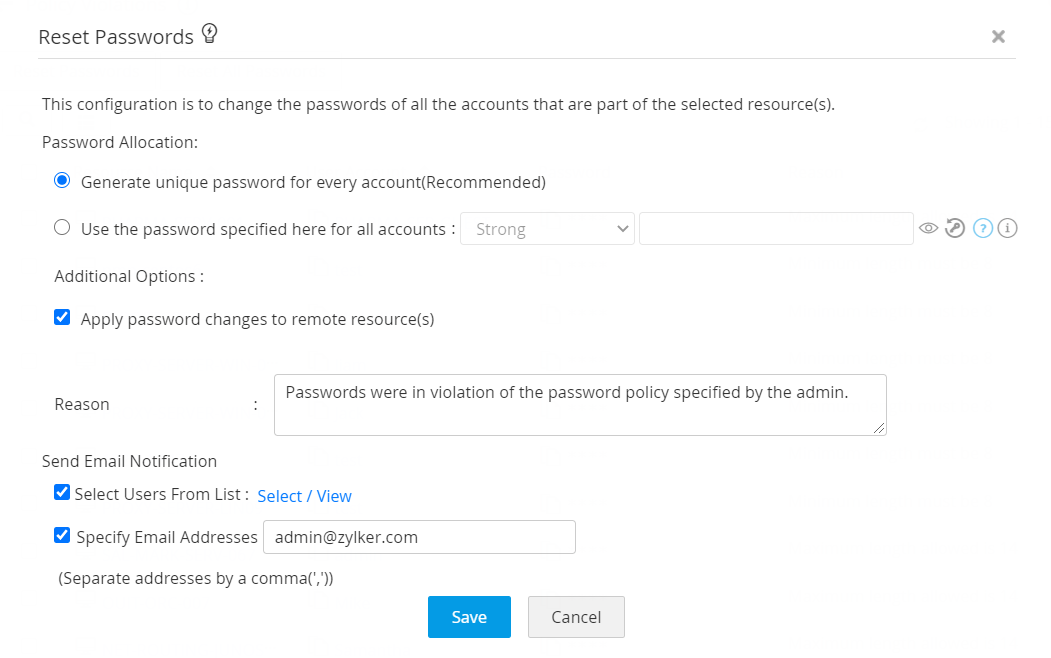The width and height of the screenshot is (1051, 658).
Task: Click the Reason box resize handle
Action: (880, 429)
